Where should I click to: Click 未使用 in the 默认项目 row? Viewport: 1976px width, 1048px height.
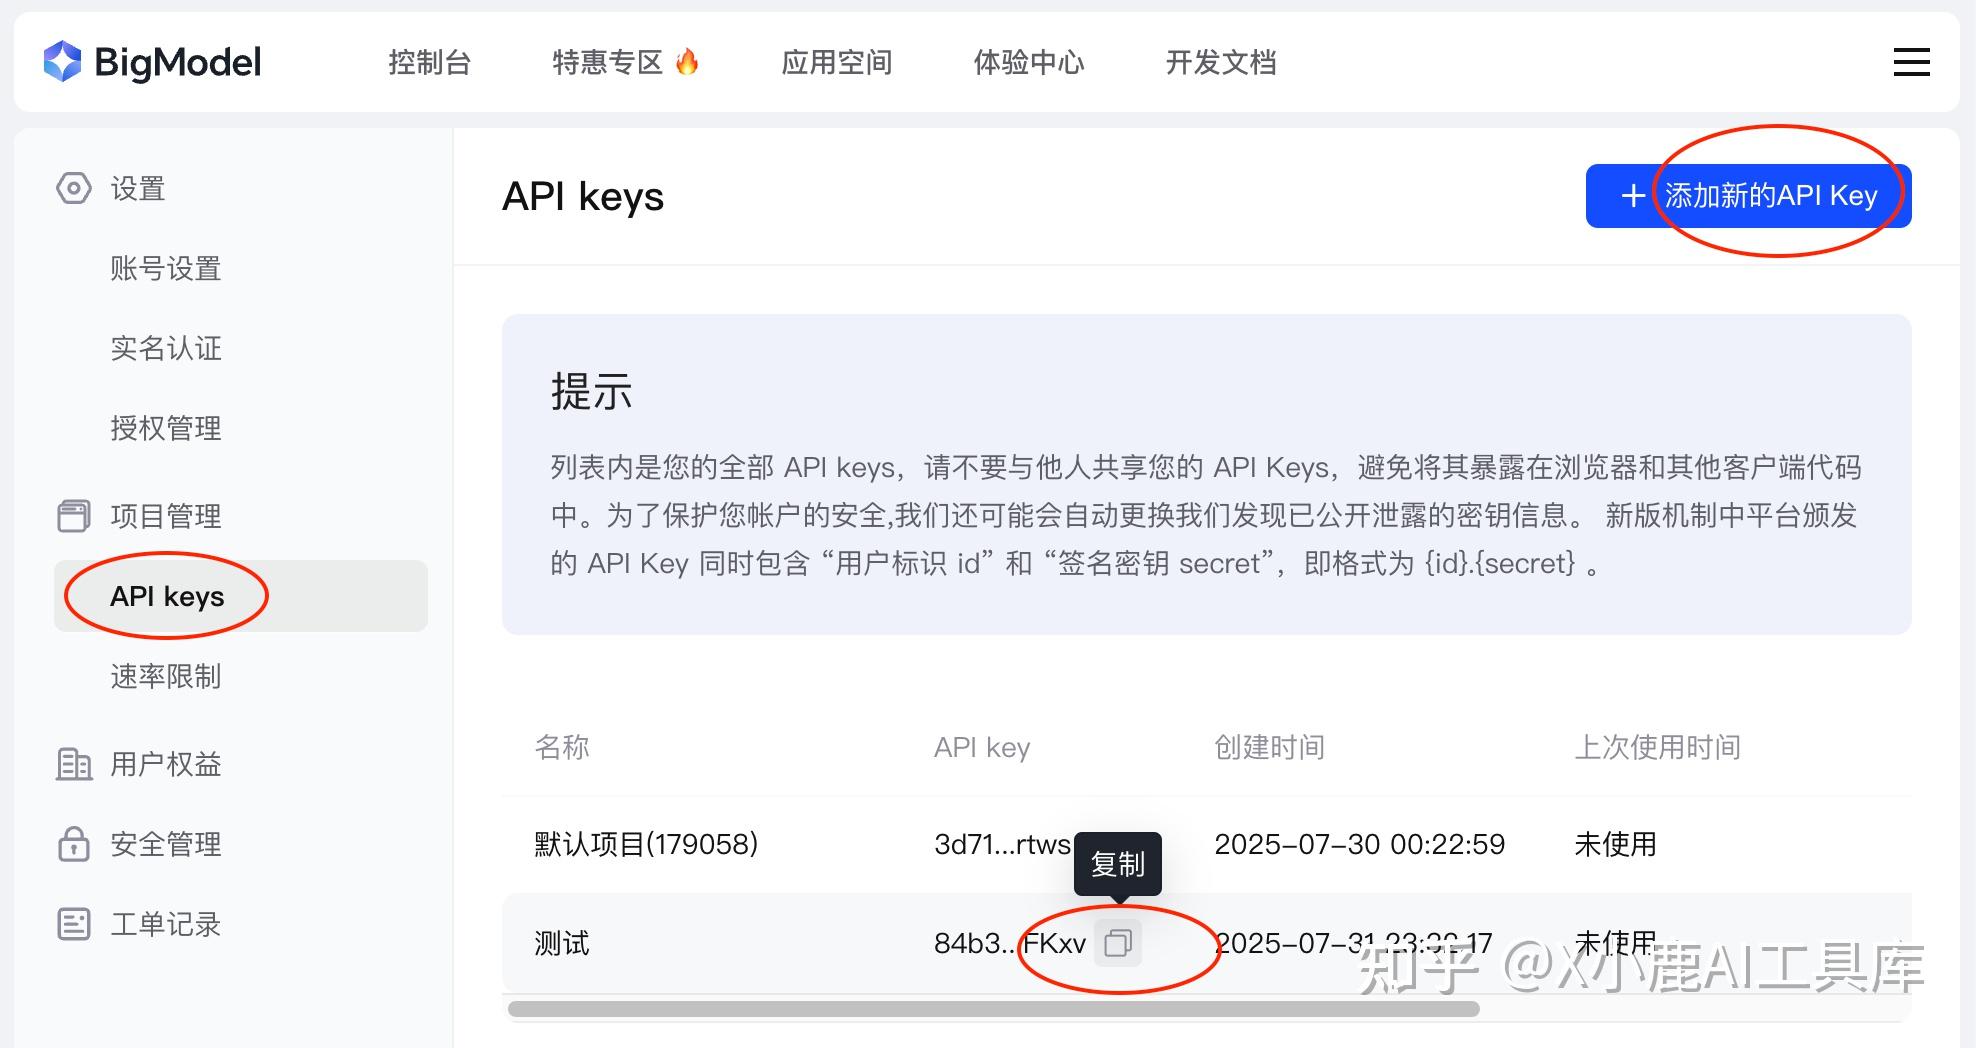[x=1615, y=844]
